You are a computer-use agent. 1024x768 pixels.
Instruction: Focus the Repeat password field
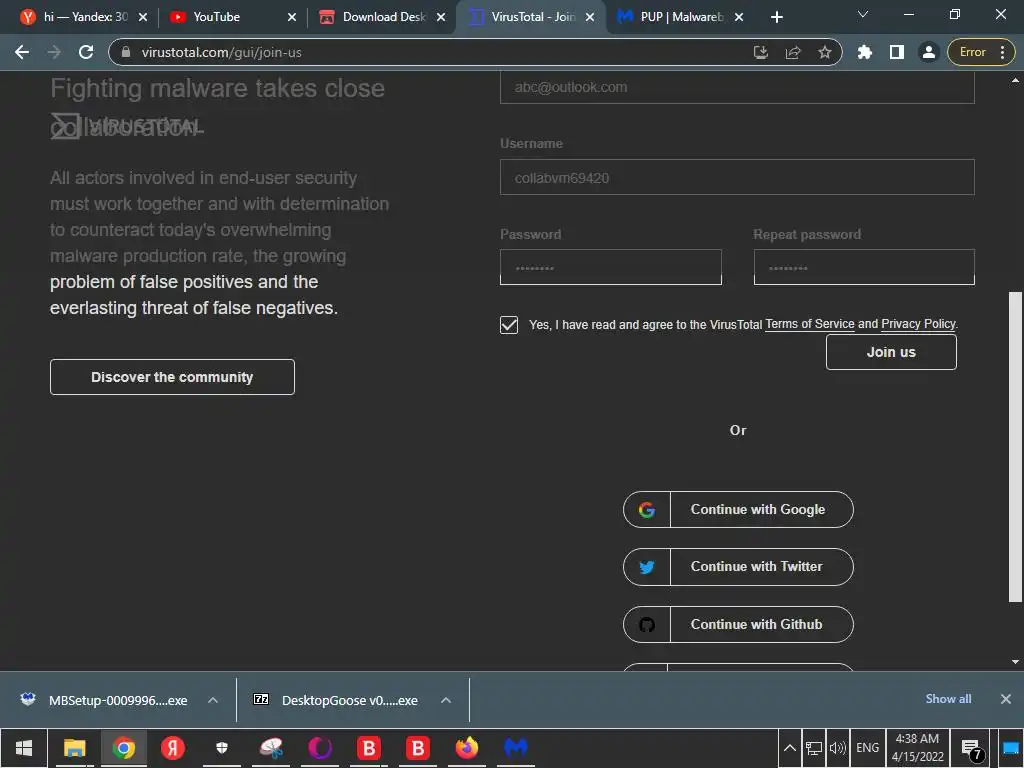pyautogui.click(x=864, y=267)
